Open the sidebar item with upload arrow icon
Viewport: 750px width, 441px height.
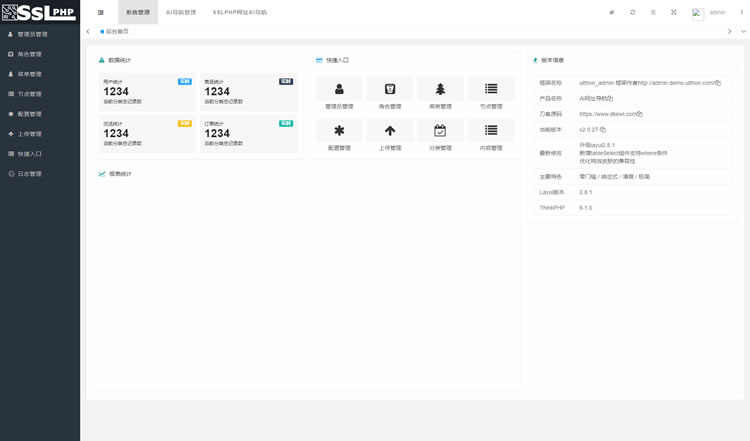coord(40,134)
